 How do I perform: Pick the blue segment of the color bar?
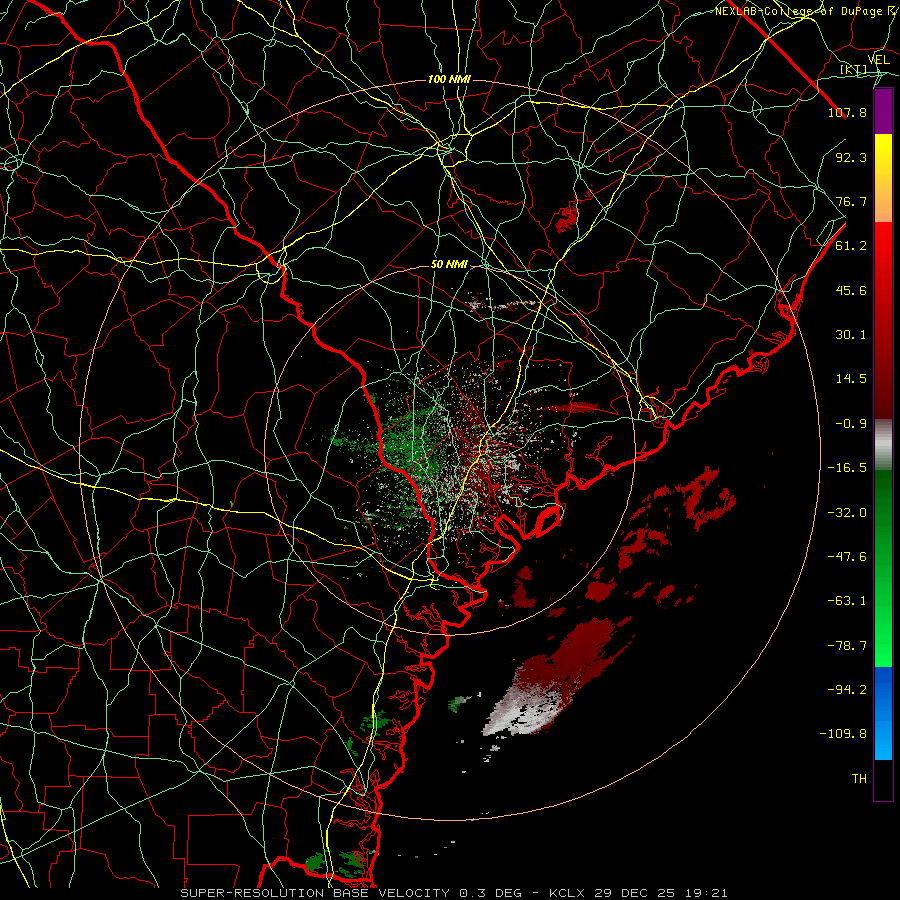pyautogui.click(x=883, y=713)
